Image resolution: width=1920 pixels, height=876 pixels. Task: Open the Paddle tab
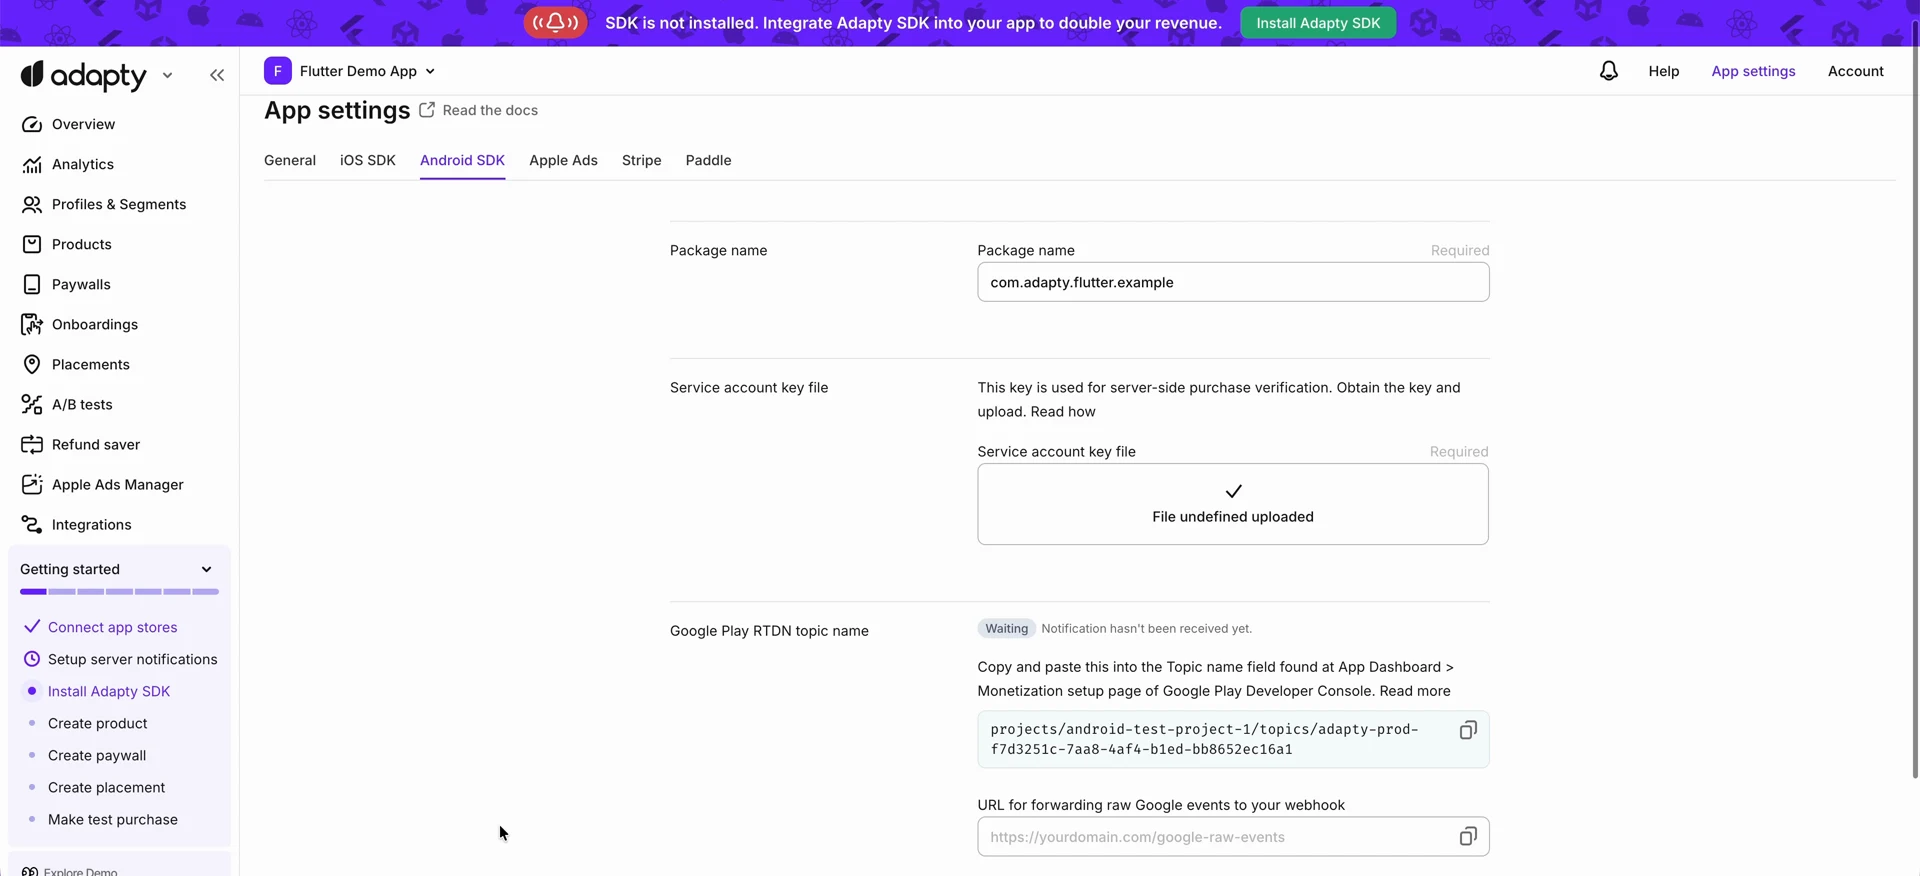point(708,160)
